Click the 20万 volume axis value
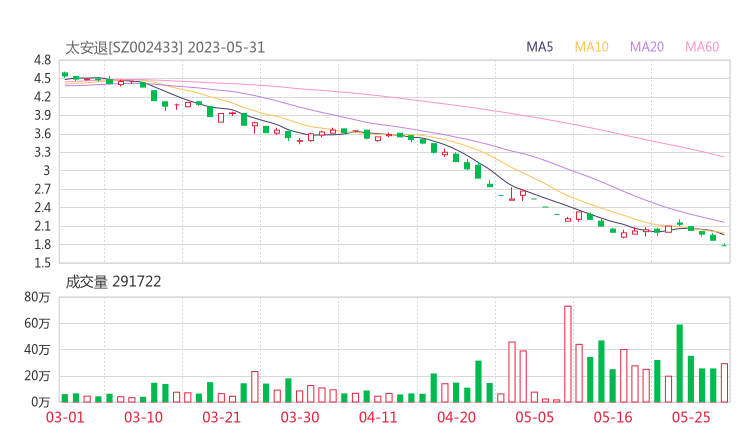The height and width of the screenshot is (440, 740). (x=37, y=376)
